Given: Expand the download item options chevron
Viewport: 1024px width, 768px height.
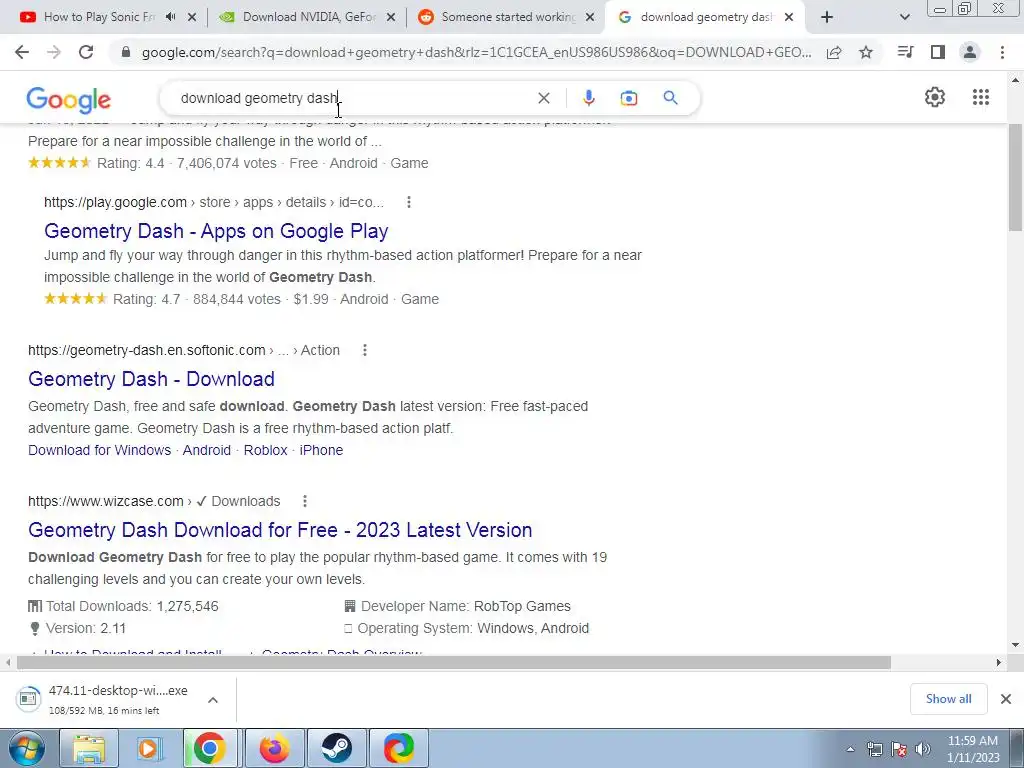Looking at the screenshot, I should (213, 700).
